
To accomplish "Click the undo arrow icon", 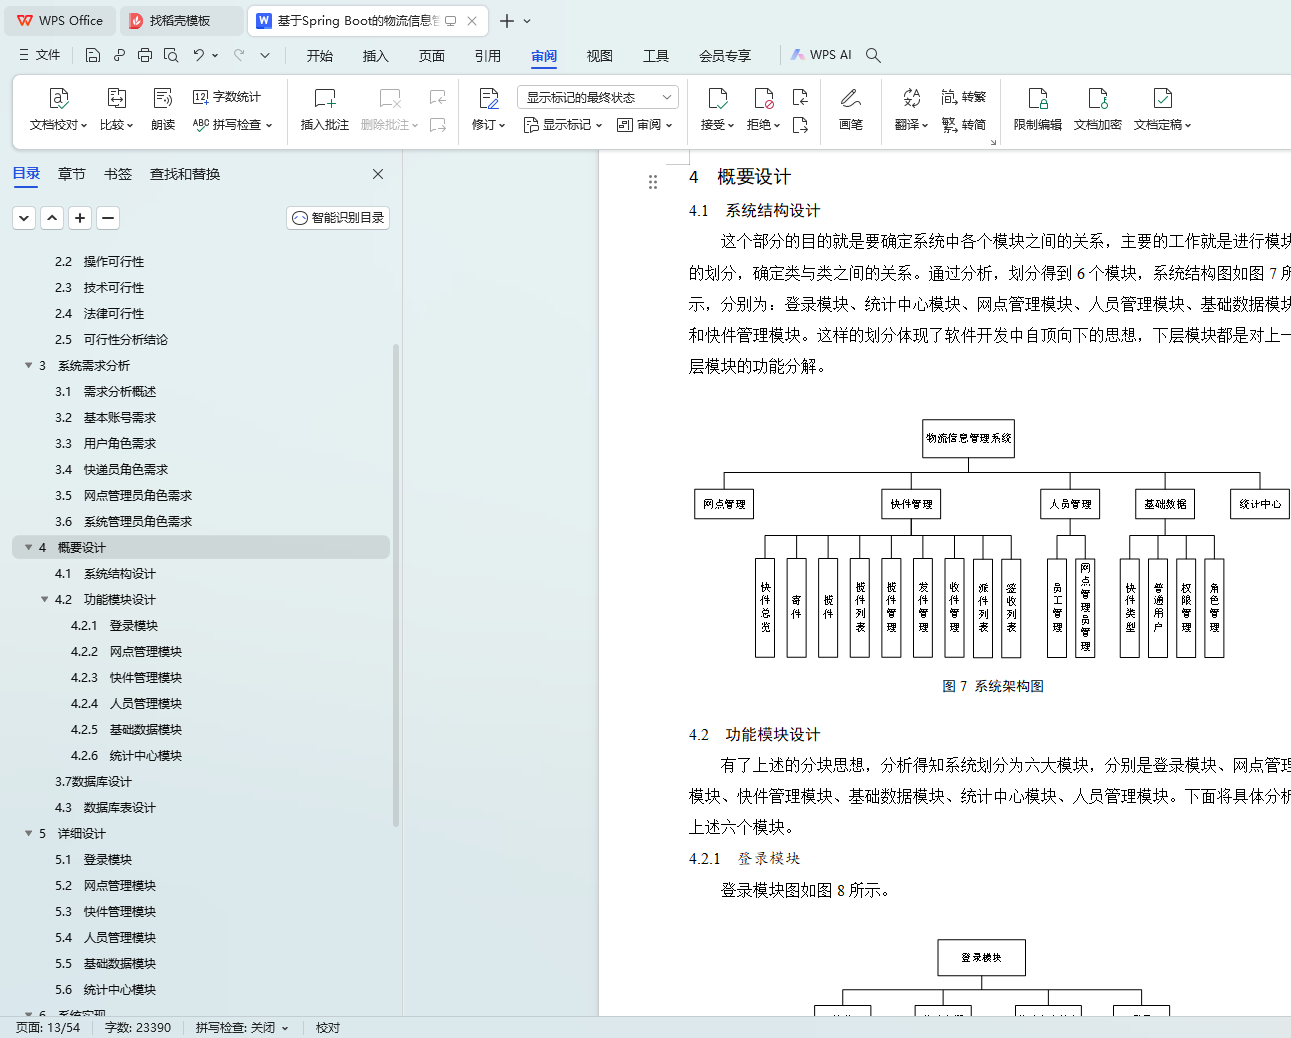I will coord(199,55).
